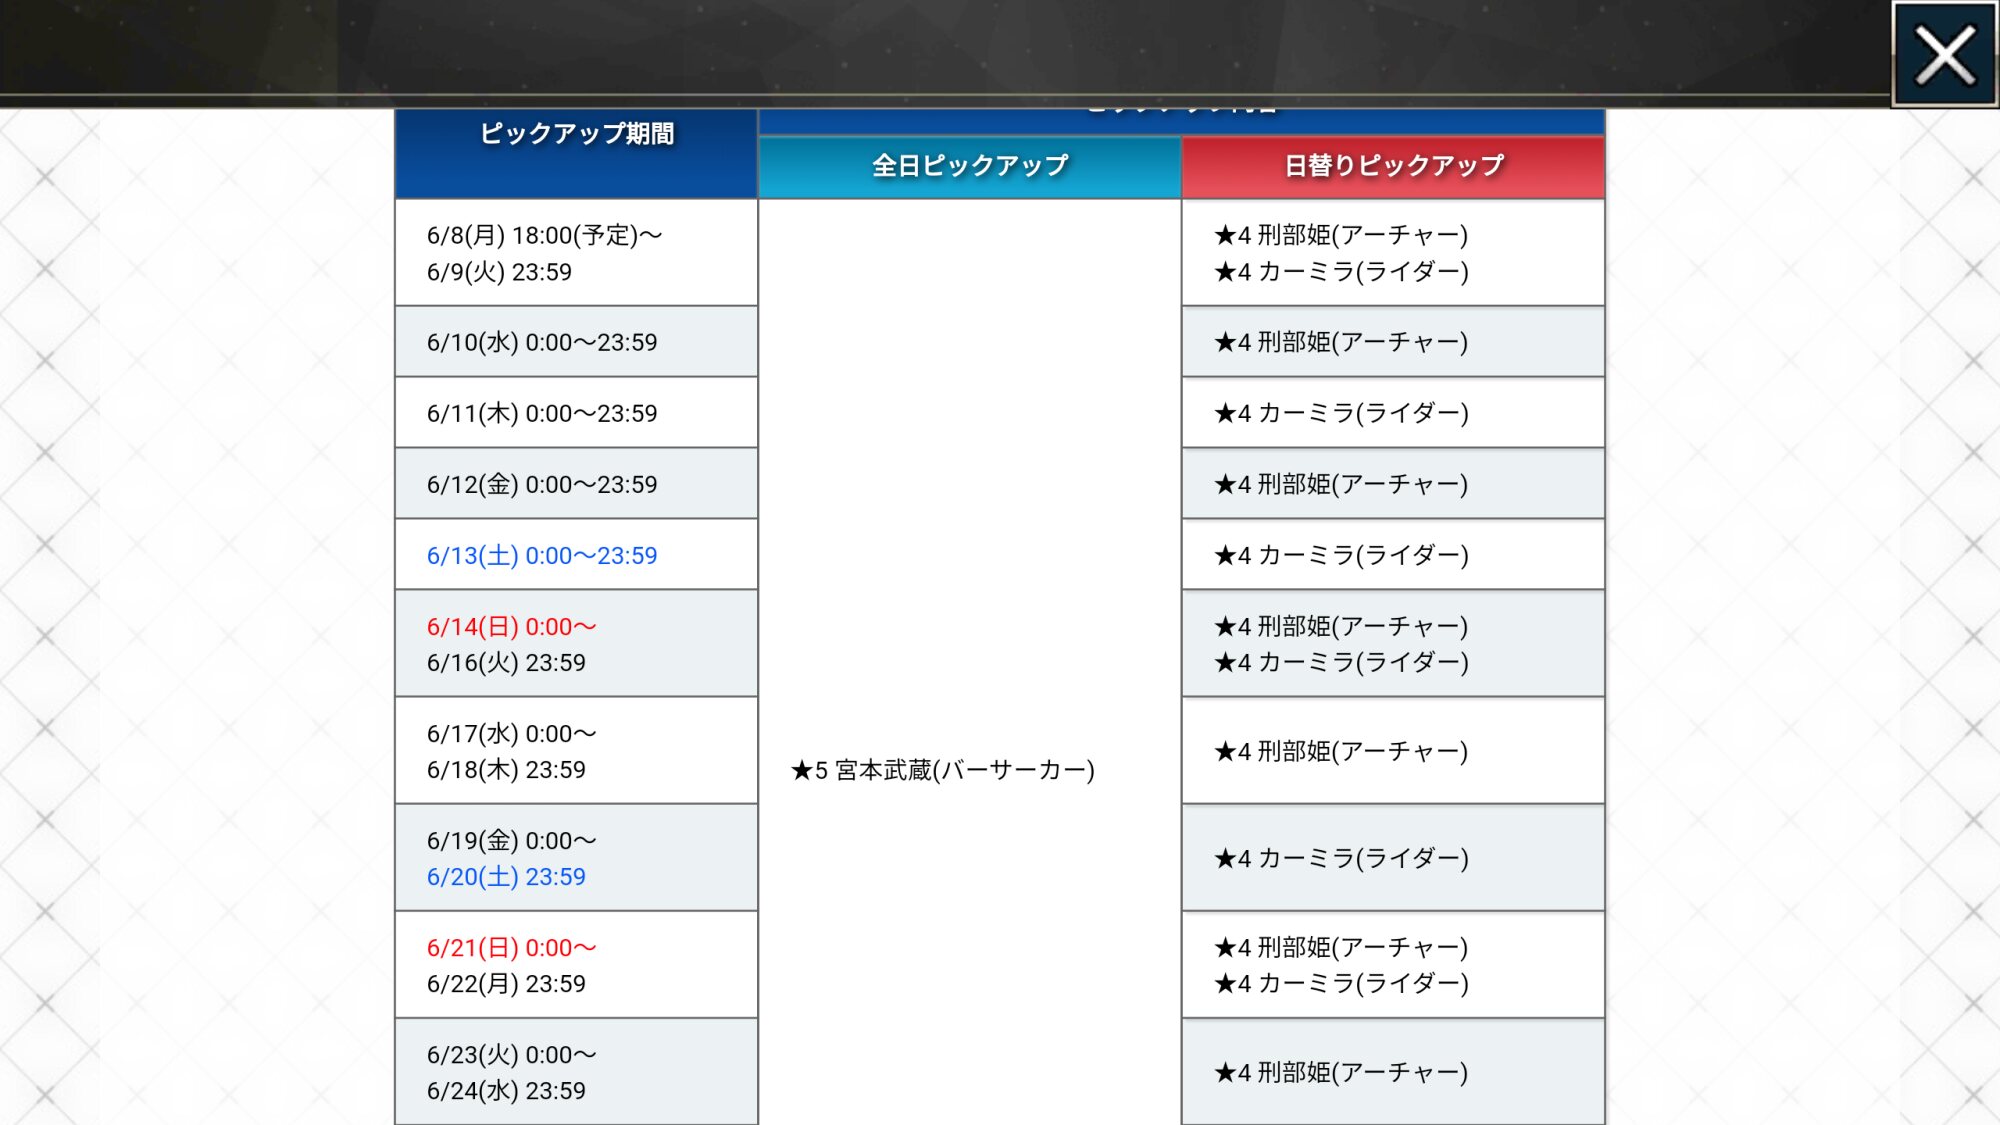The image size is (2000, 1125).
Task: Click the blue 6/20(土) 23:59 text
Action: pyautogui.click(x=506, y=877)
